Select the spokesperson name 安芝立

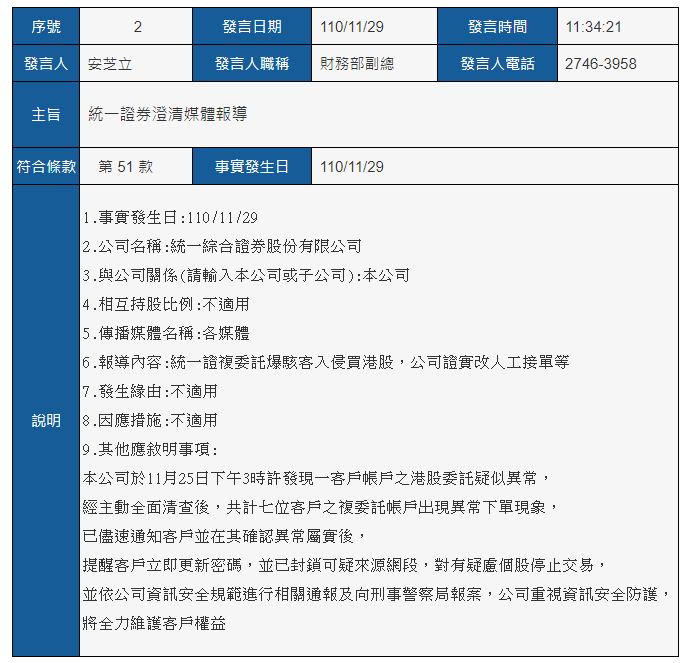[x=110, y=64]
